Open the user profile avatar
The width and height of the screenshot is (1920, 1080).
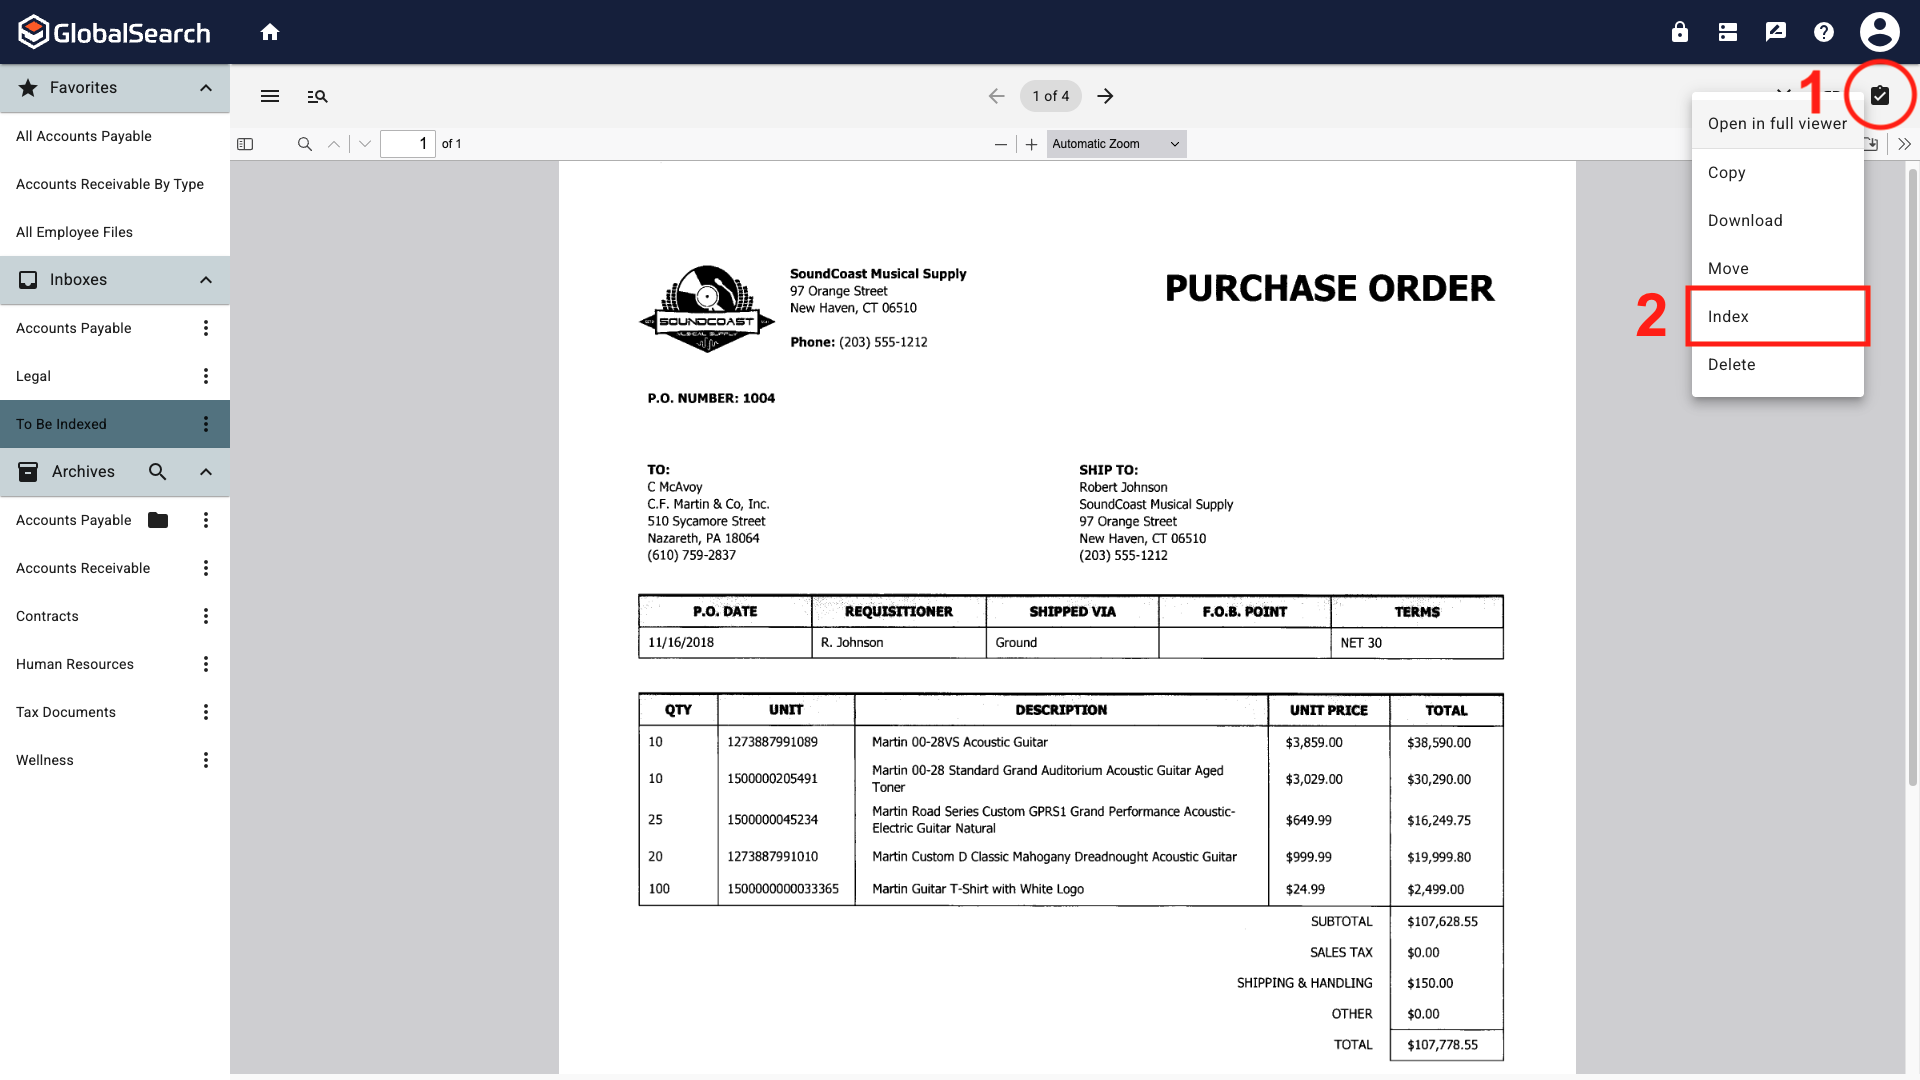coord(1878,31)
